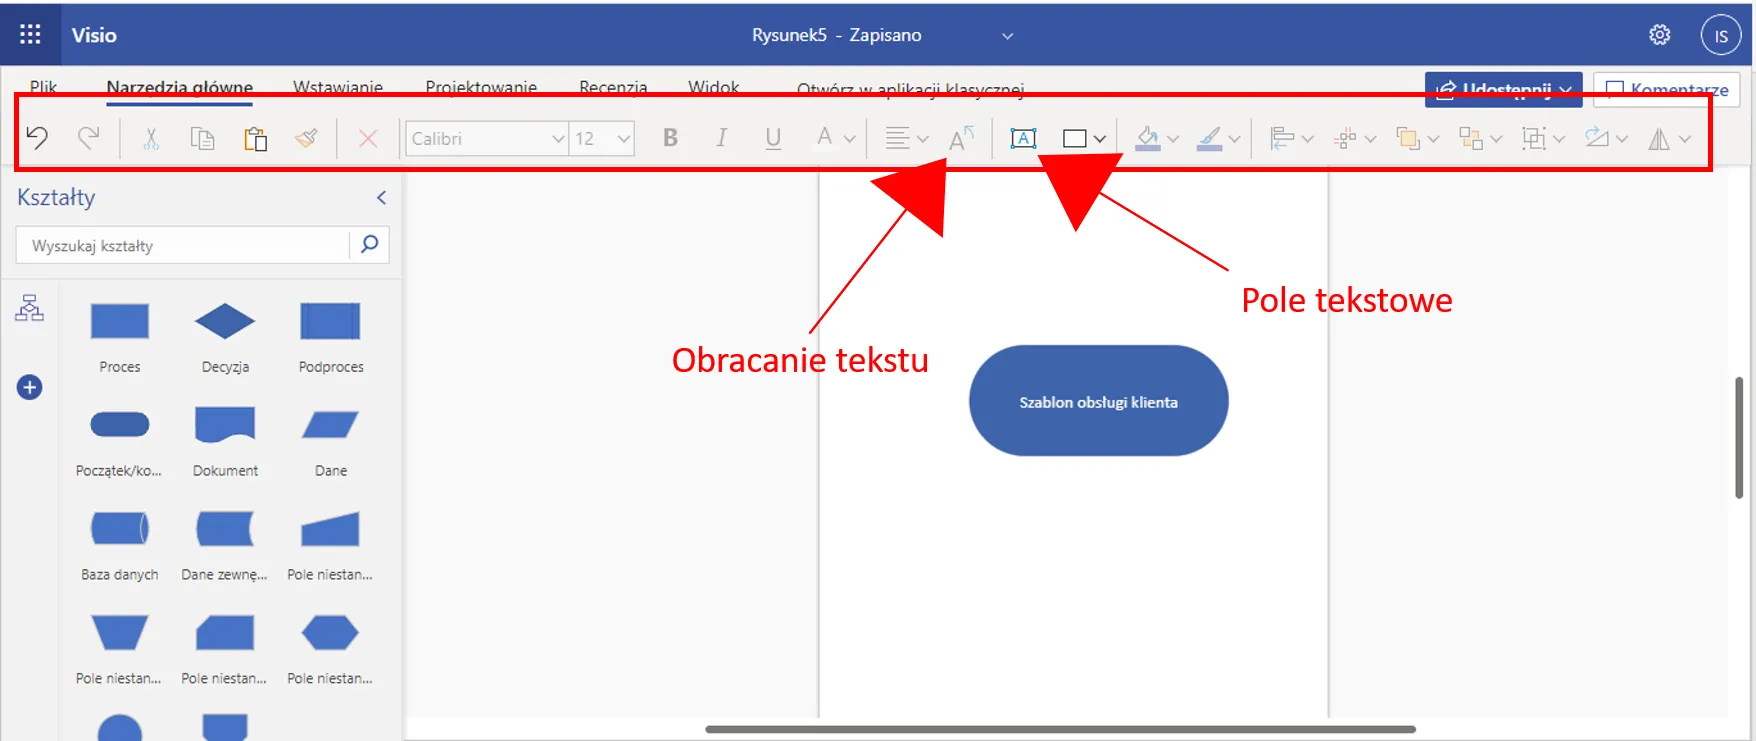
Task: Open settings gear icon
Action: point(1659,35)
